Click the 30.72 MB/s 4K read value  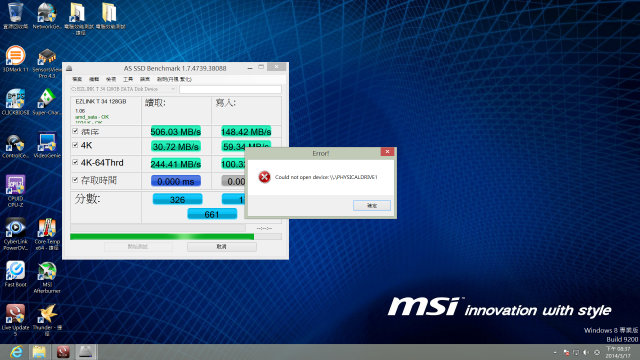pos(176,147)
